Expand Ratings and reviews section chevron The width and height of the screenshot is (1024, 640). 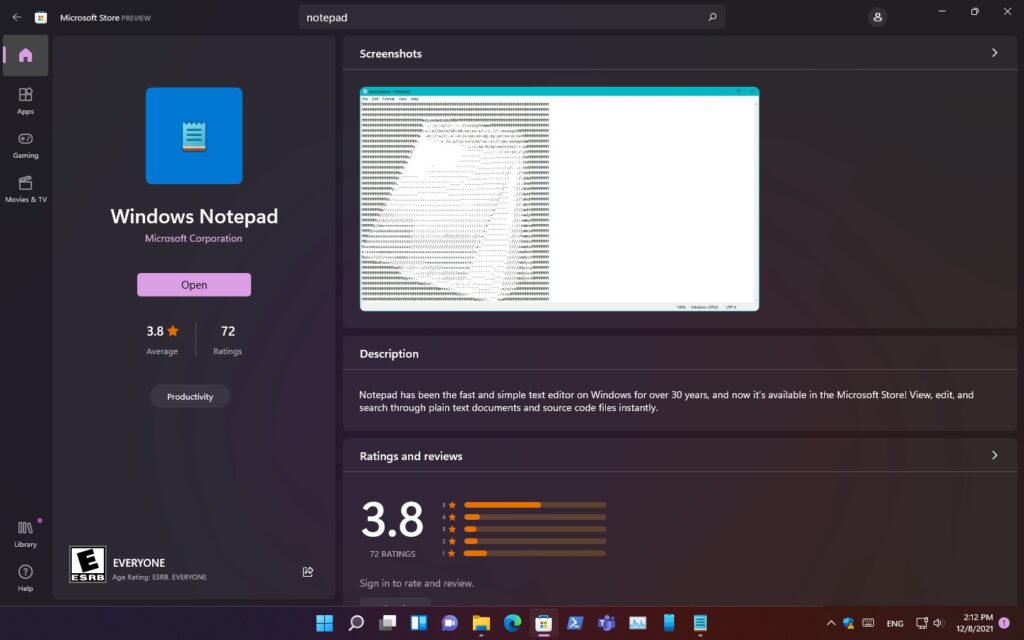994,455
